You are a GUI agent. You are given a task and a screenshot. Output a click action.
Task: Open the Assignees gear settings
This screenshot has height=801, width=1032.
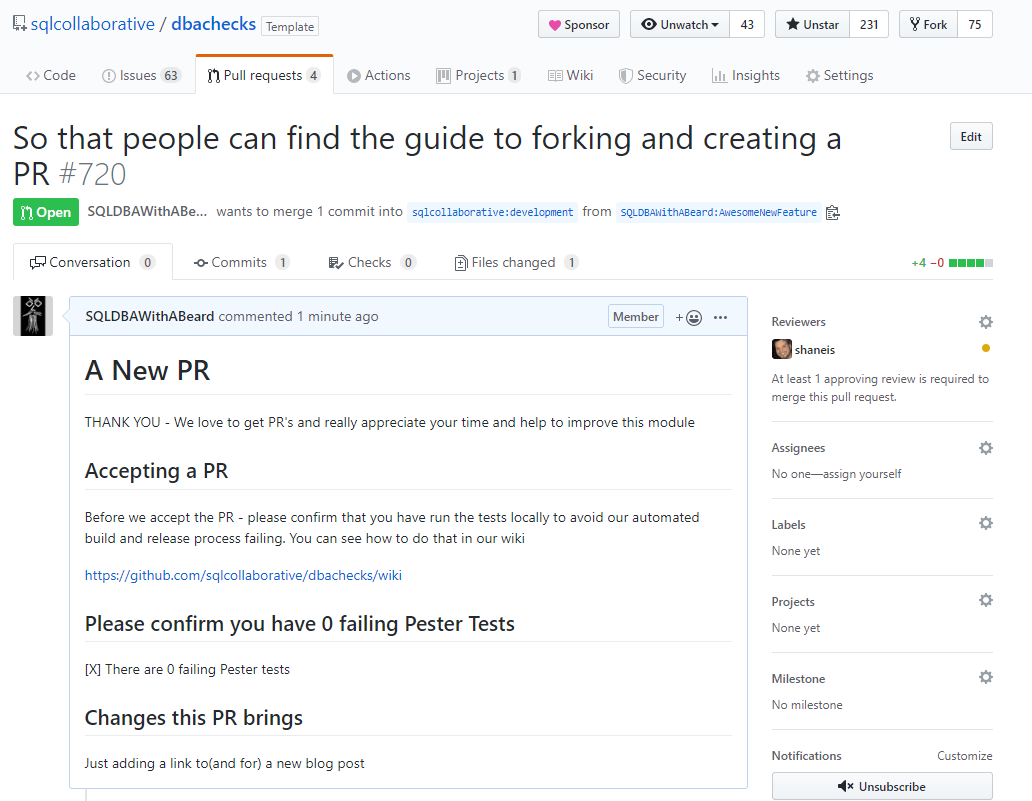pyautogui.click(x=985, y=448)
